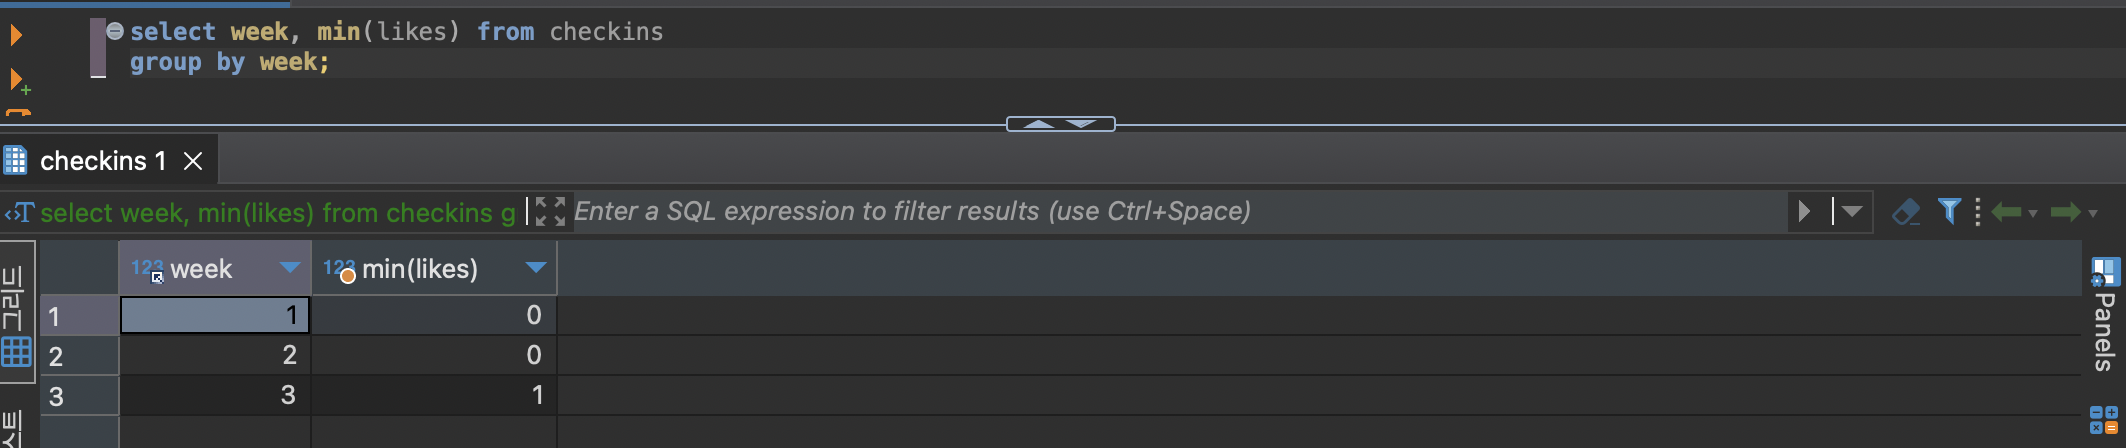Clear filters using the eraser icon
The image size is (2126, 448).
[x=1906, y=211]
